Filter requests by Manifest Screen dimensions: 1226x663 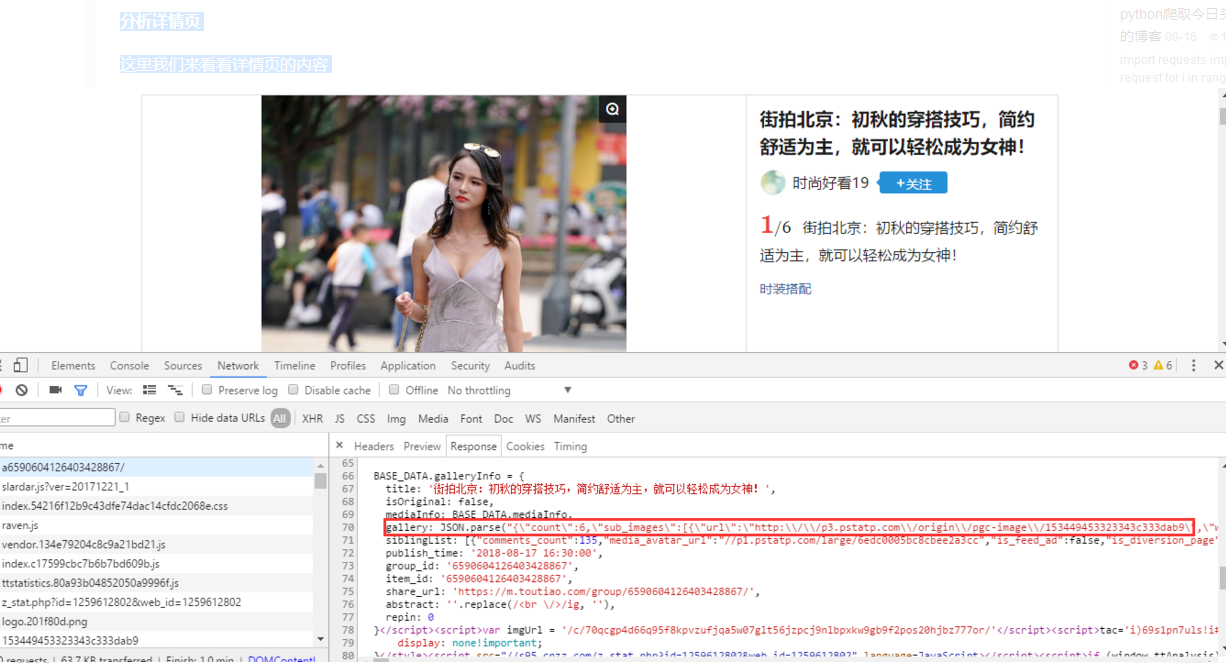(x=574, y=418)
